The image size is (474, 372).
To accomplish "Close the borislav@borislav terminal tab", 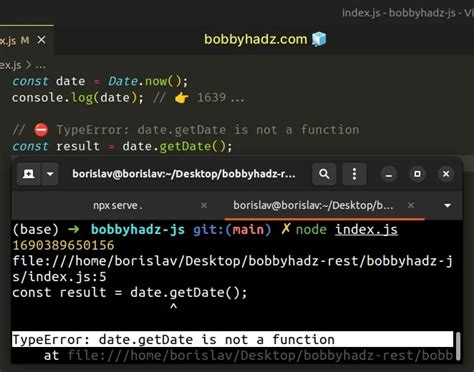I will click(411, 205).
